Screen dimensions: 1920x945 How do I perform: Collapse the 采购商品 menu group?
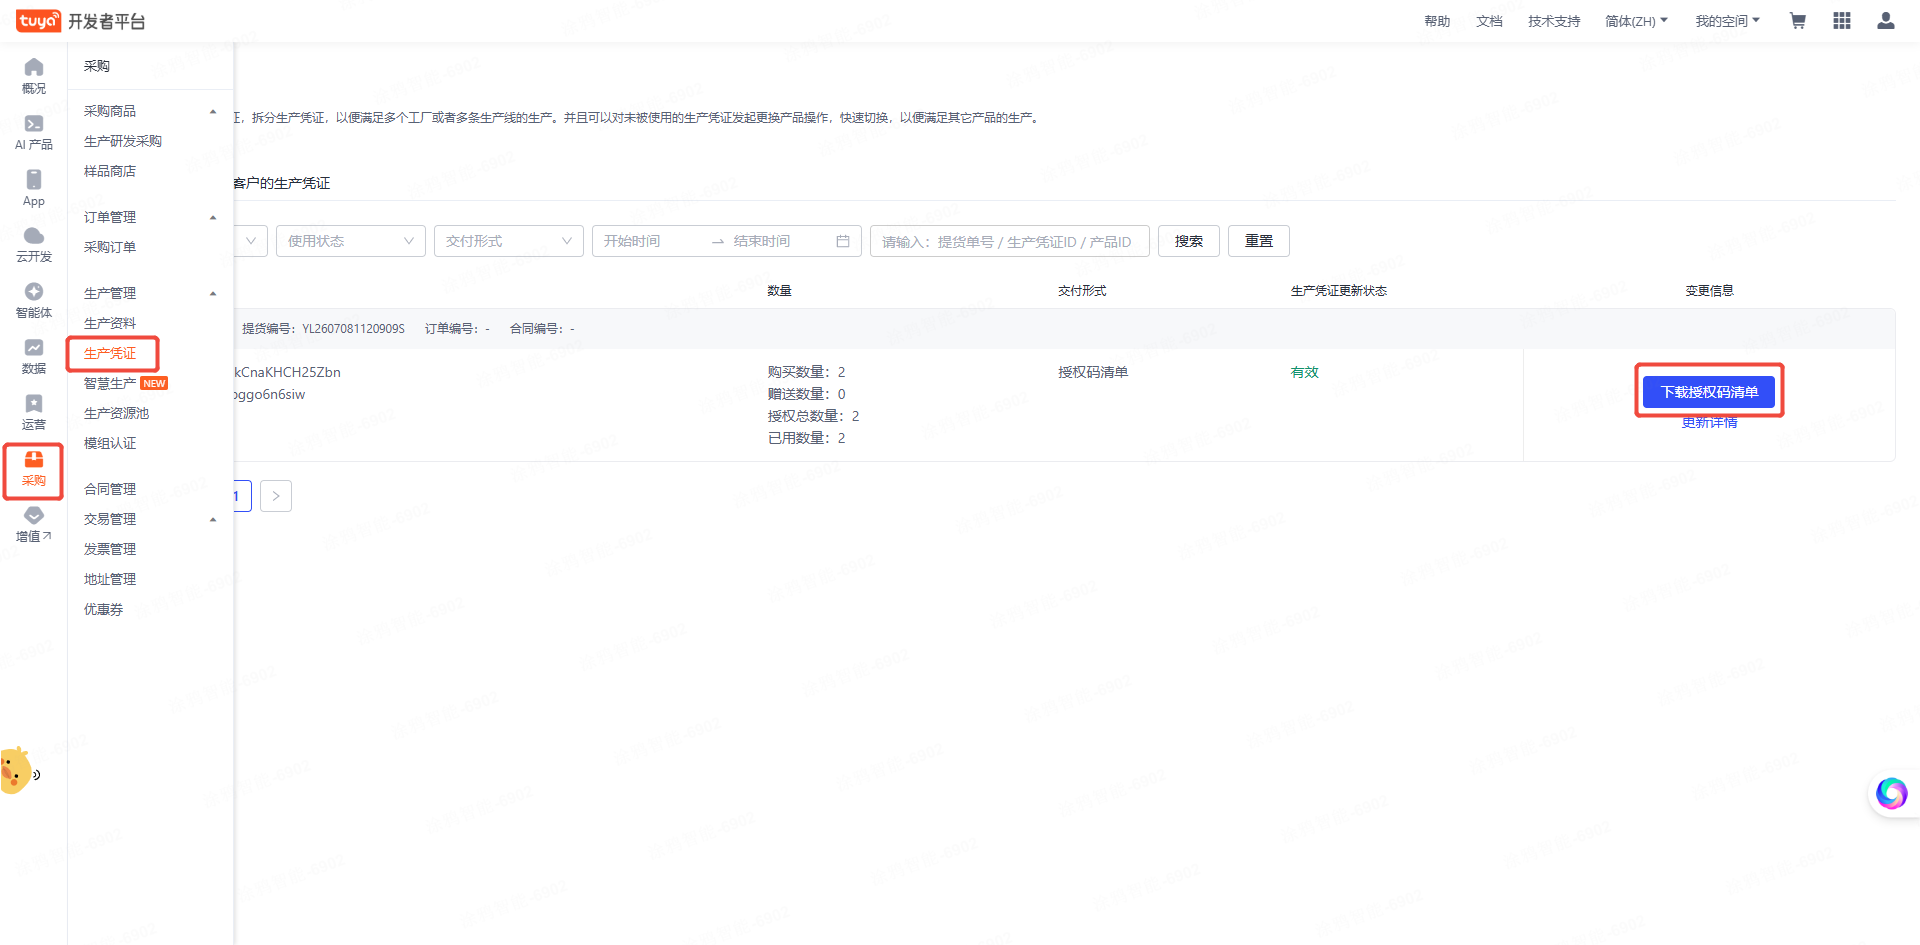213,111
